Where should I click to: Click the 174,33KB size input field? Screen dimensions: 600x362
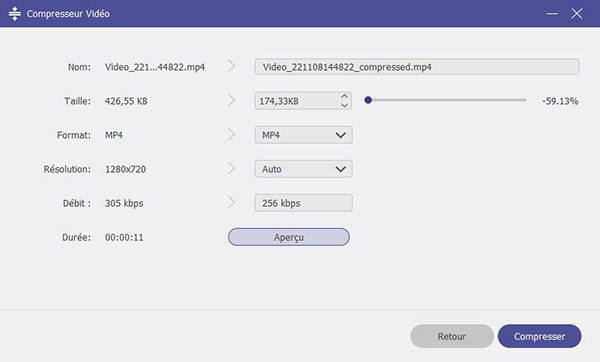pyautogui.click(x=297, y=101)
